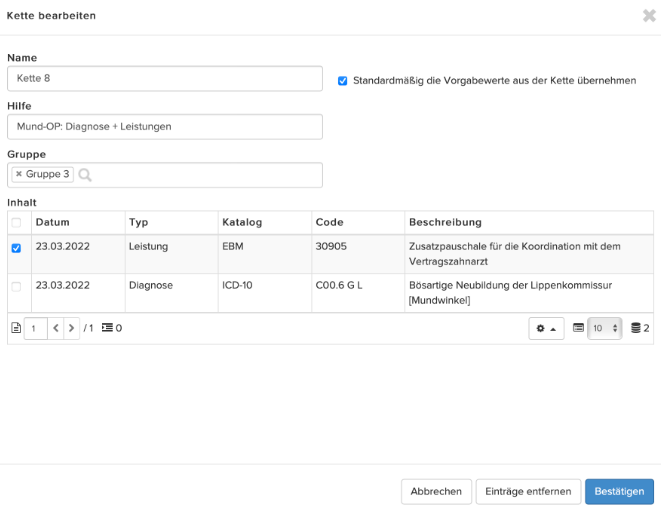Viewport: 661px width, 507px height.
Task: Sort by the Katalog column header
Action: point(265,223)
